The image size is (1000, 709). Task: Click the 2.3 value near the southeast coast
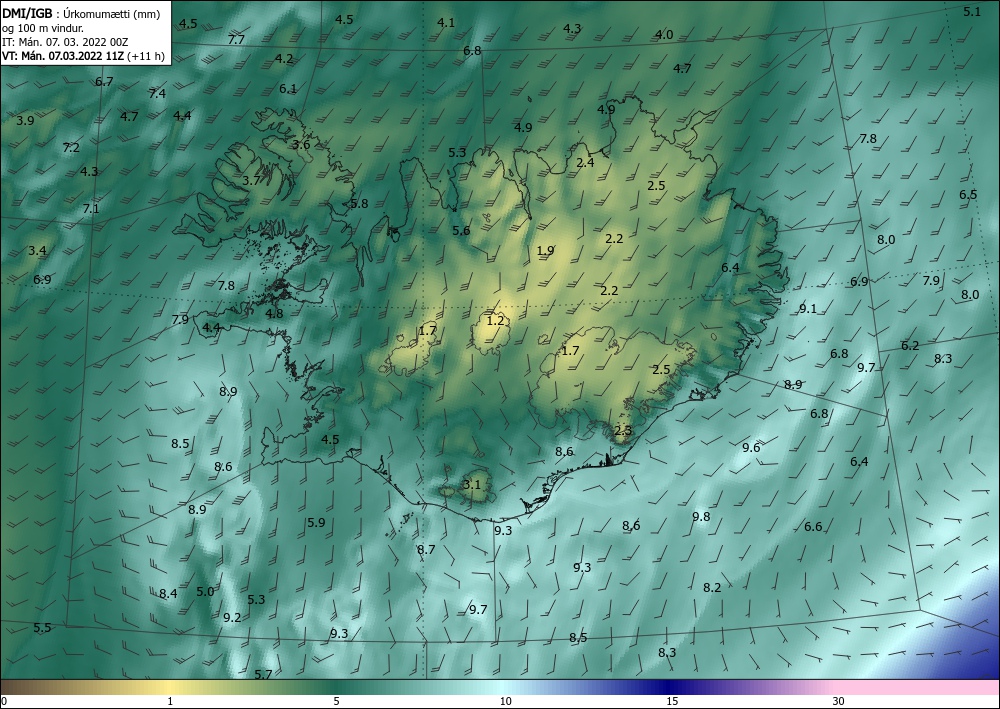coord(623,430)
